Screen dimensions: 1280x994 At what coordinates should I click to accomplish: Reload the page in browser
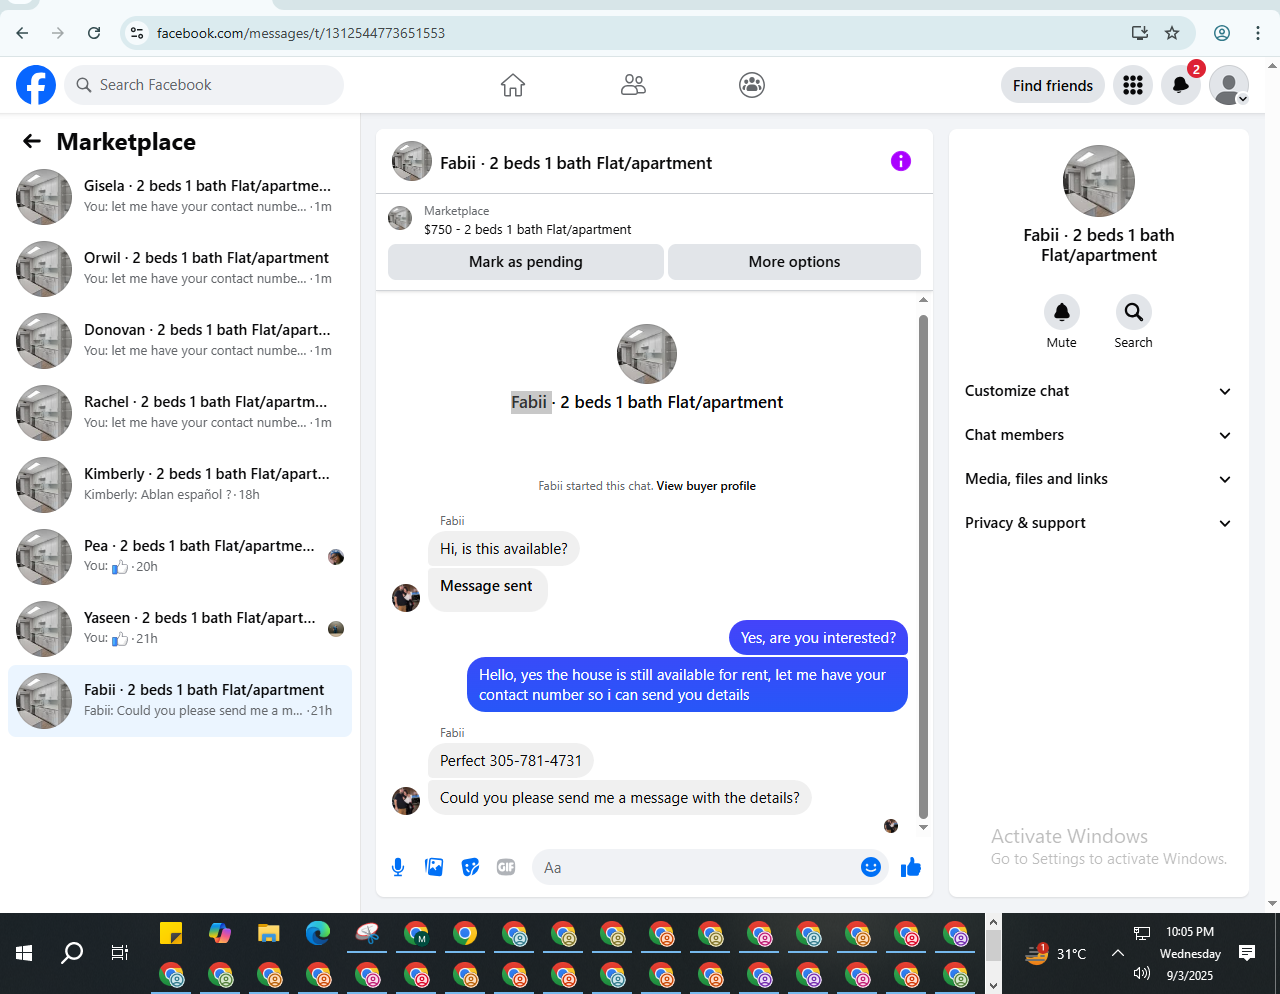click(x=94, y=33)
